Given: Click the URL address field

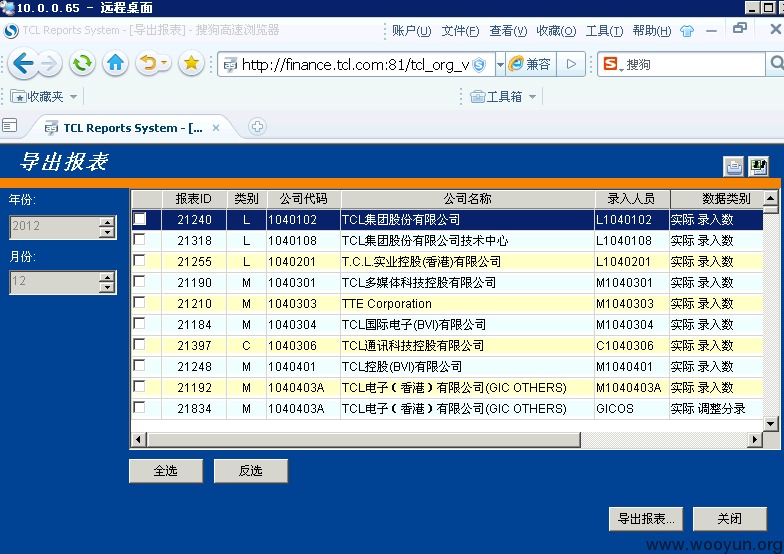Looking at the screenshot, I should (x=355, y=64).
